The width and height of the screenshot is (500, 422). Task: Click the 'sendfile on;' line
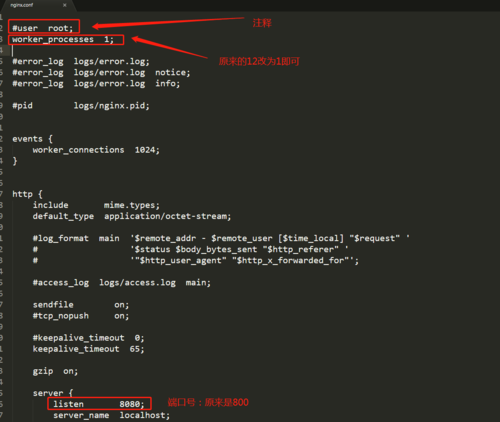(x=81, y=305)
